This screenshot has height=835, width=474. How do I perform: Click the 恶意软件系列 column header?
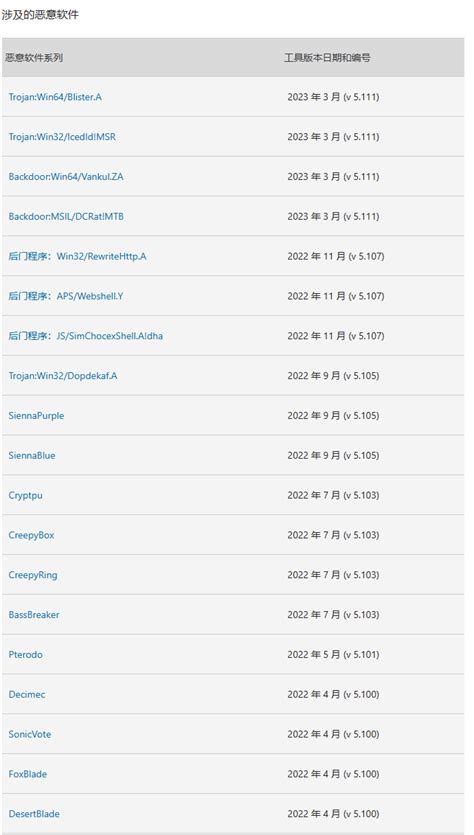tap(34, 58)
